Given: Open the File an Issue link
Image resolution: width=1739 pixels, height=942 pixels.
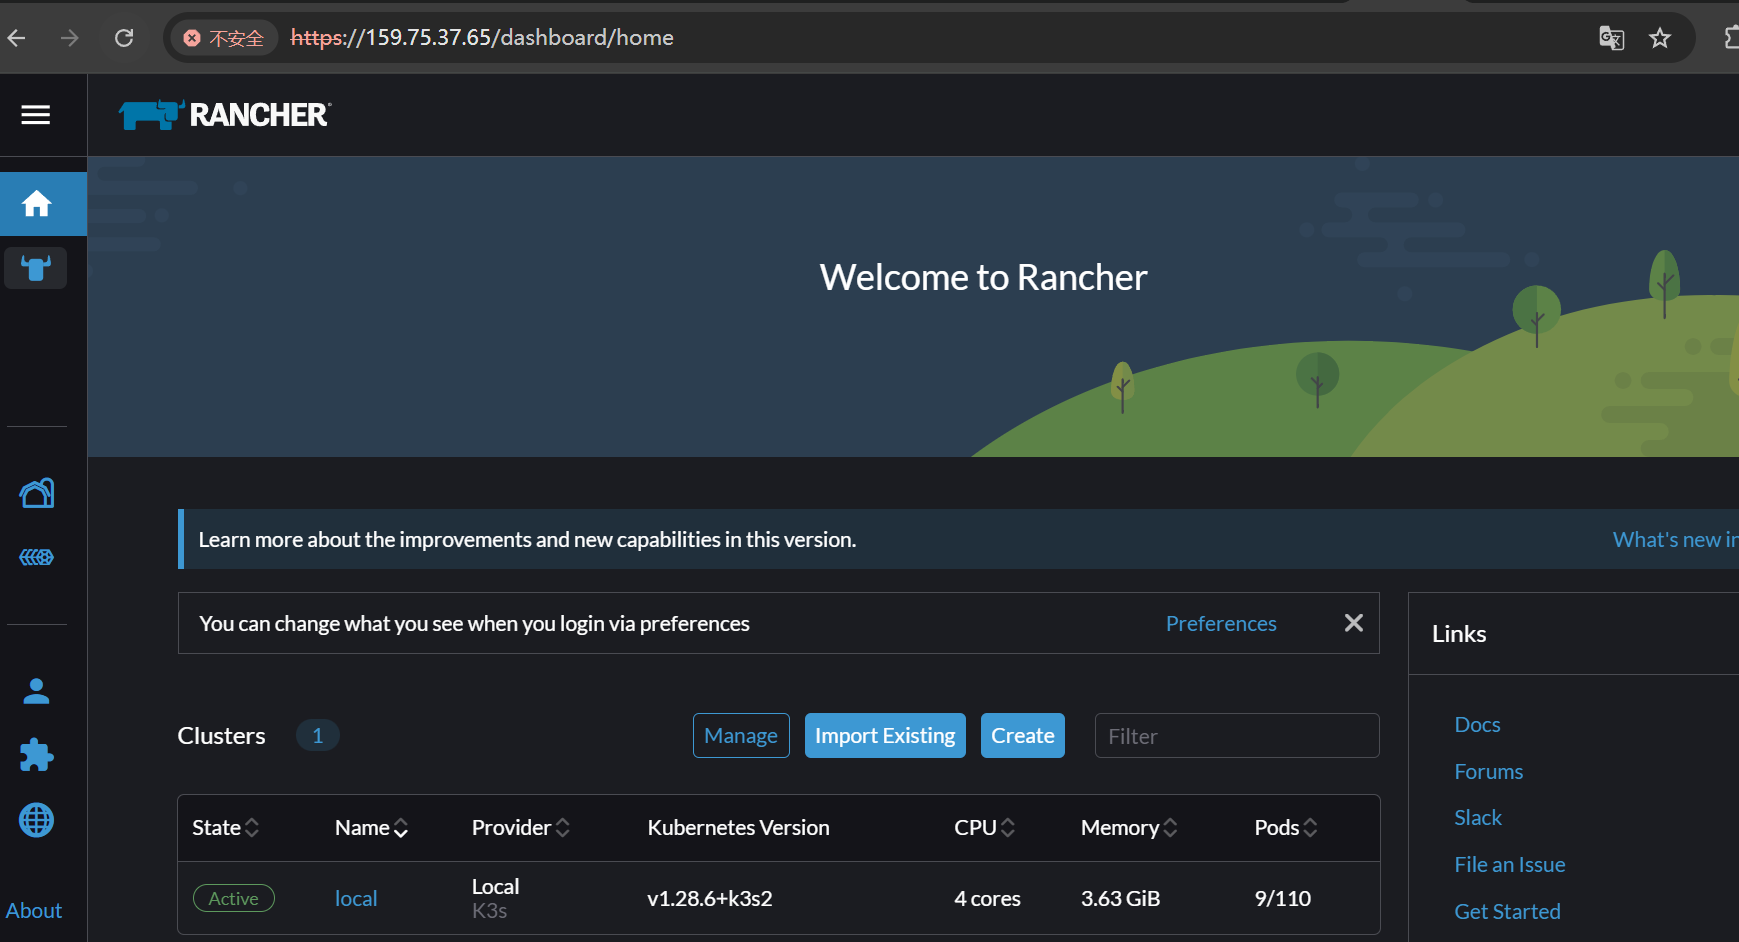Looking at the screenshot, I should point(1510,865).
